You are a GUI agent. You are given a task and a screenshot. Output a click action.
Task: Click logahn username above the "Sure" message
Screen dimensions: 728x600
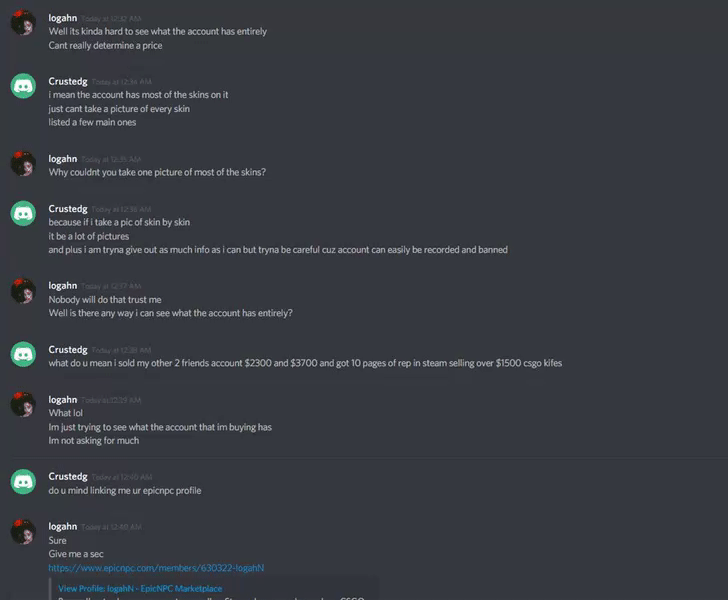coord(63,527)
